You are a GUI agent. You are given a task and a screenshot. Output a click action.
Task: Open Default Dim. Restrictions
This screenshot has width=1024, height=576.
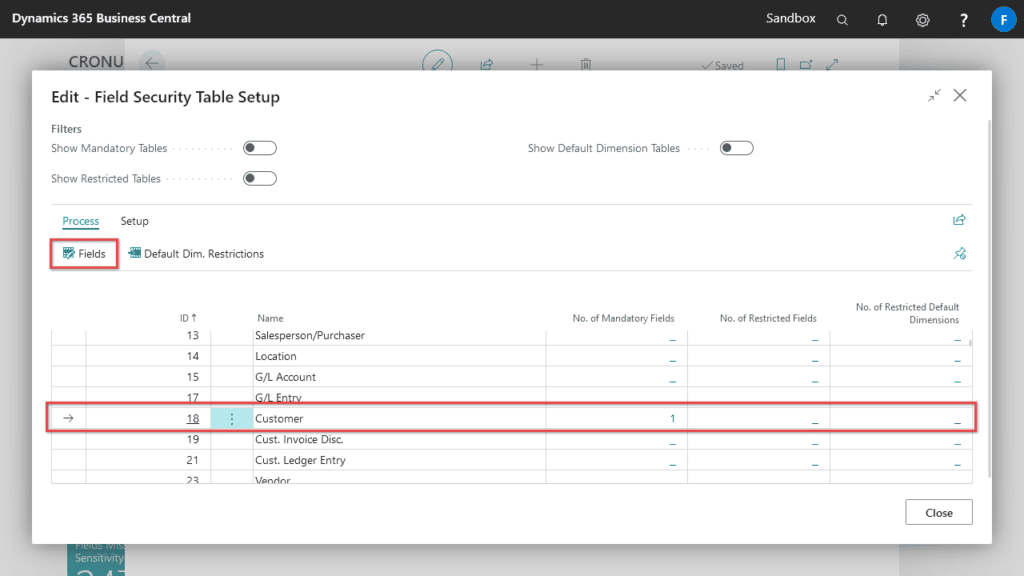196,254
